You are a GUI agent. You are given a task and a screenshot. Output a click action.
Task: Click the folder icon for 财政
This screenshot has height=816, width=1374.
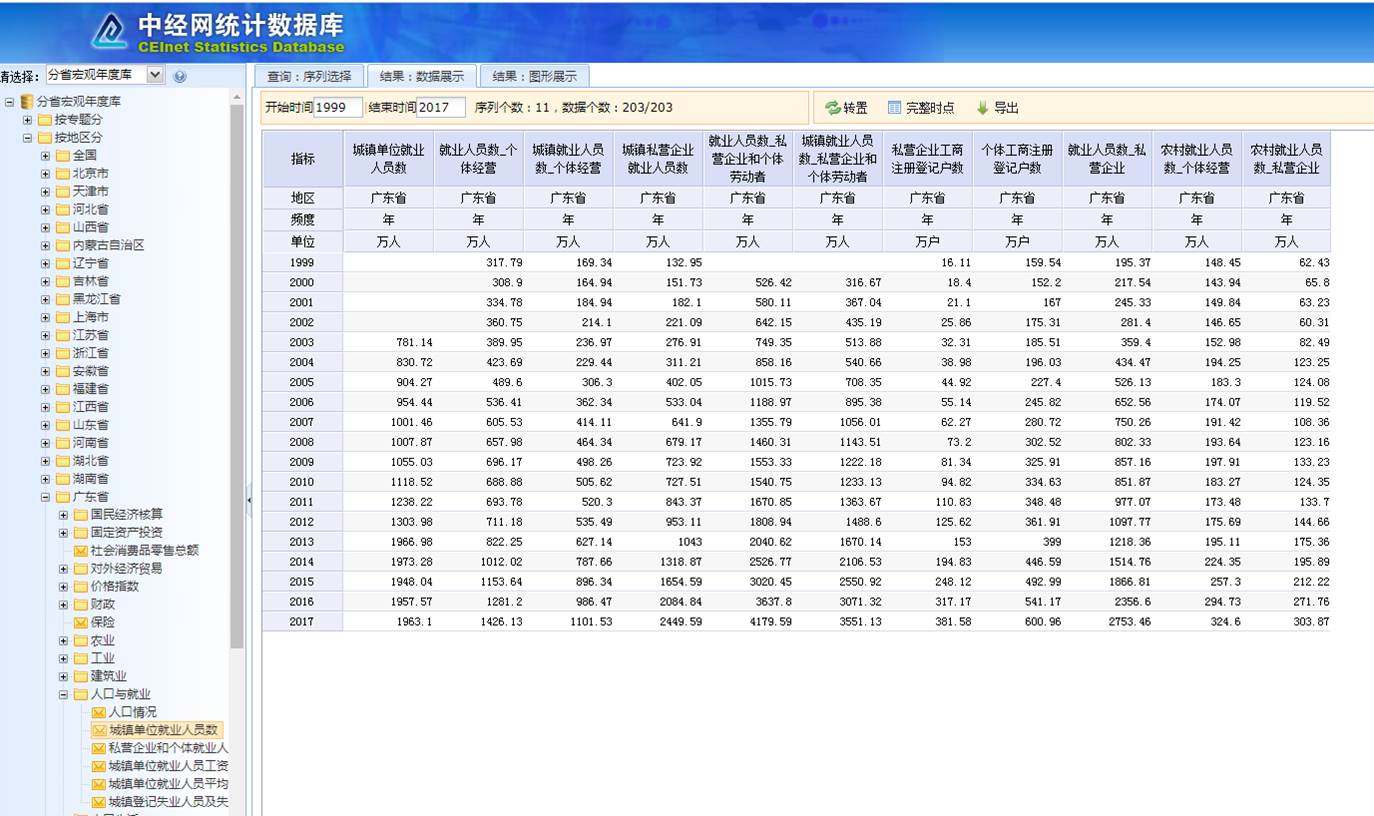80,604
